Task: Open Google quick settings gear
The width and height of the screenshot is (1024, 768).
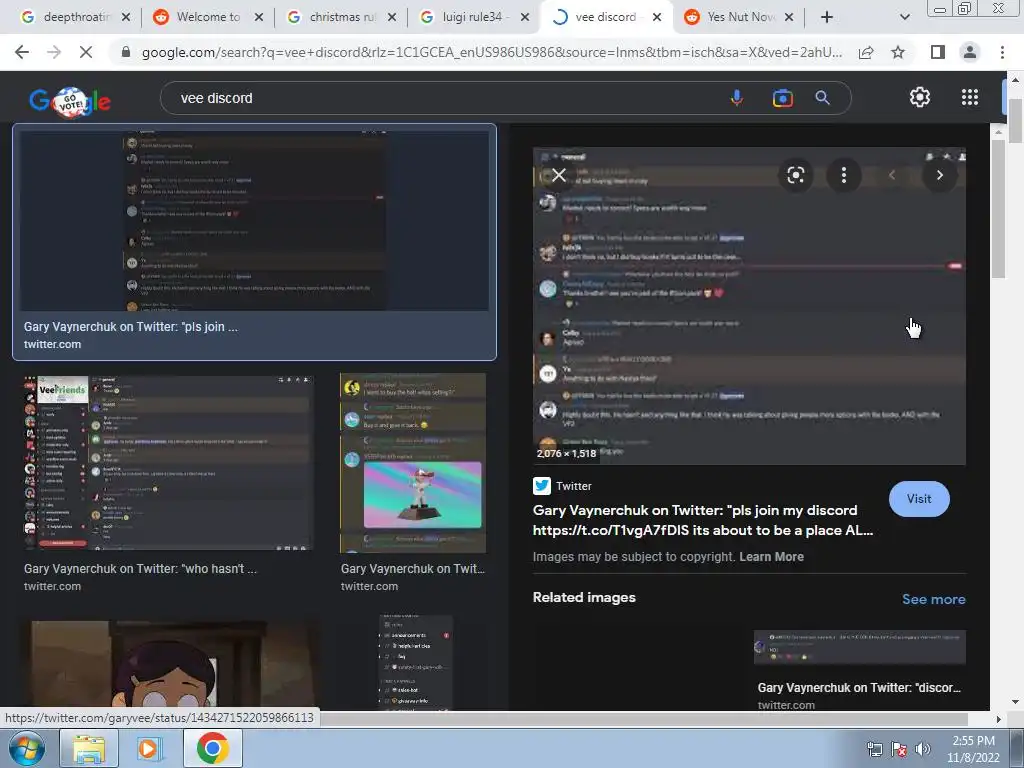Action: point(920,97)
